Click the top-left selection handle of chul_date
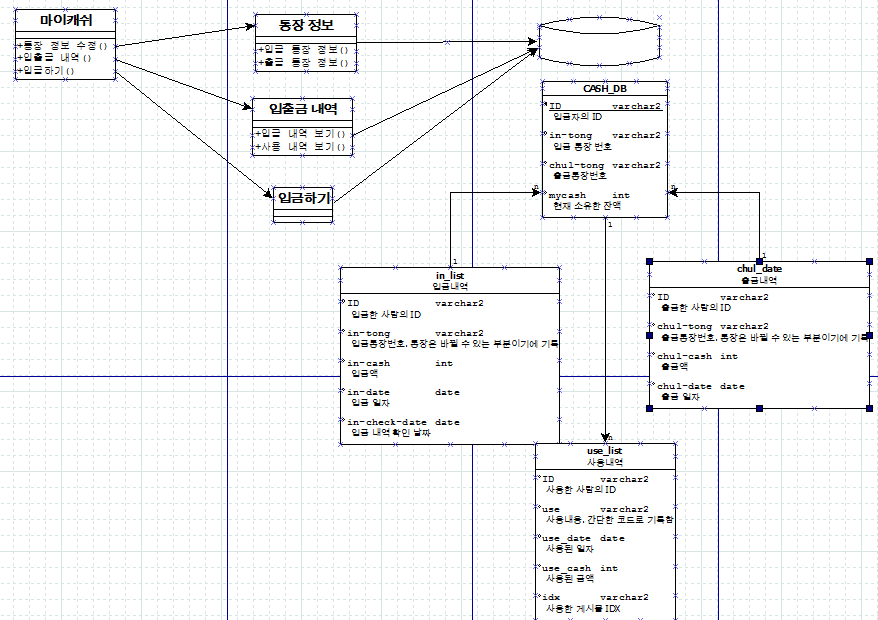 650,262
